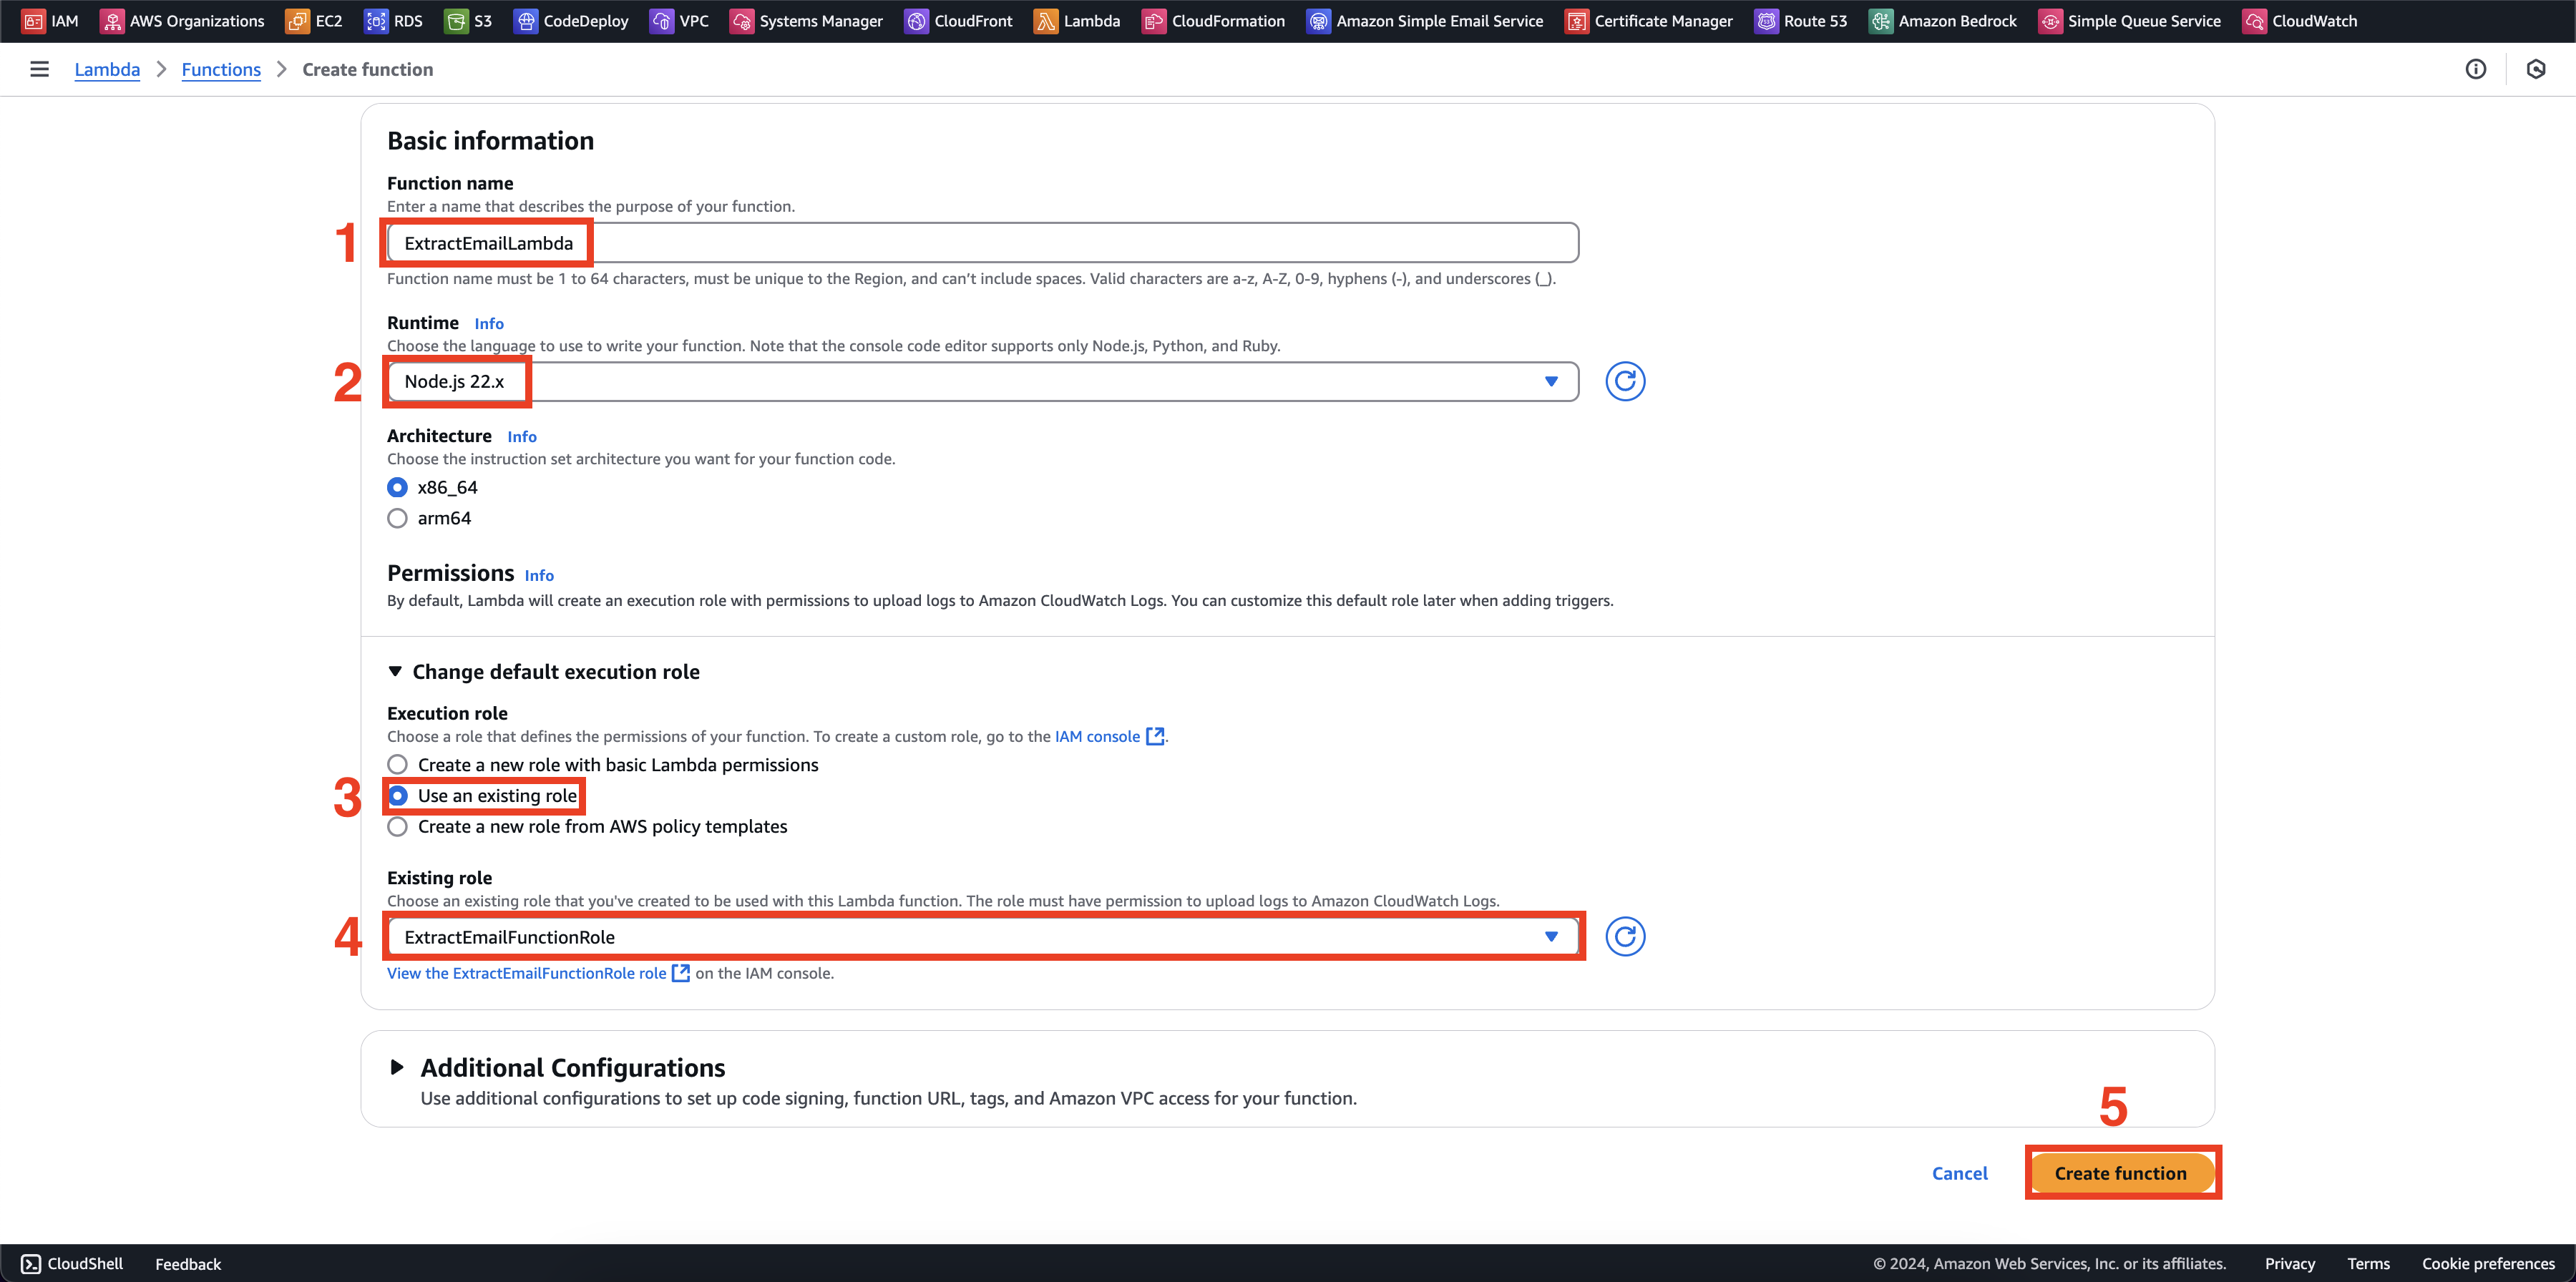The image size is (2576, 1282).
Task: Click the Function name input field
Action: click(983, 243)
